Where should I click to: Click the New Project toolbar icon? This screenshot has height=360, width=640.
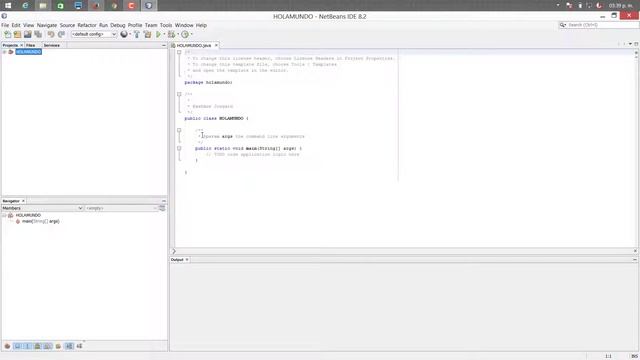[17, 35]
